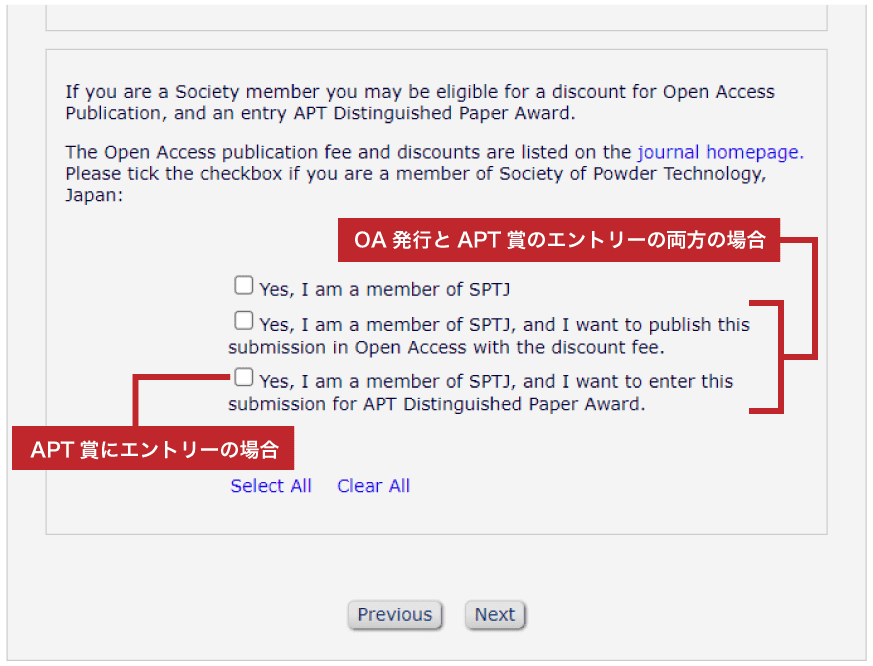Open the journal homepage link
Viewport: 873px width, 666px height.
tap(720, 152)
